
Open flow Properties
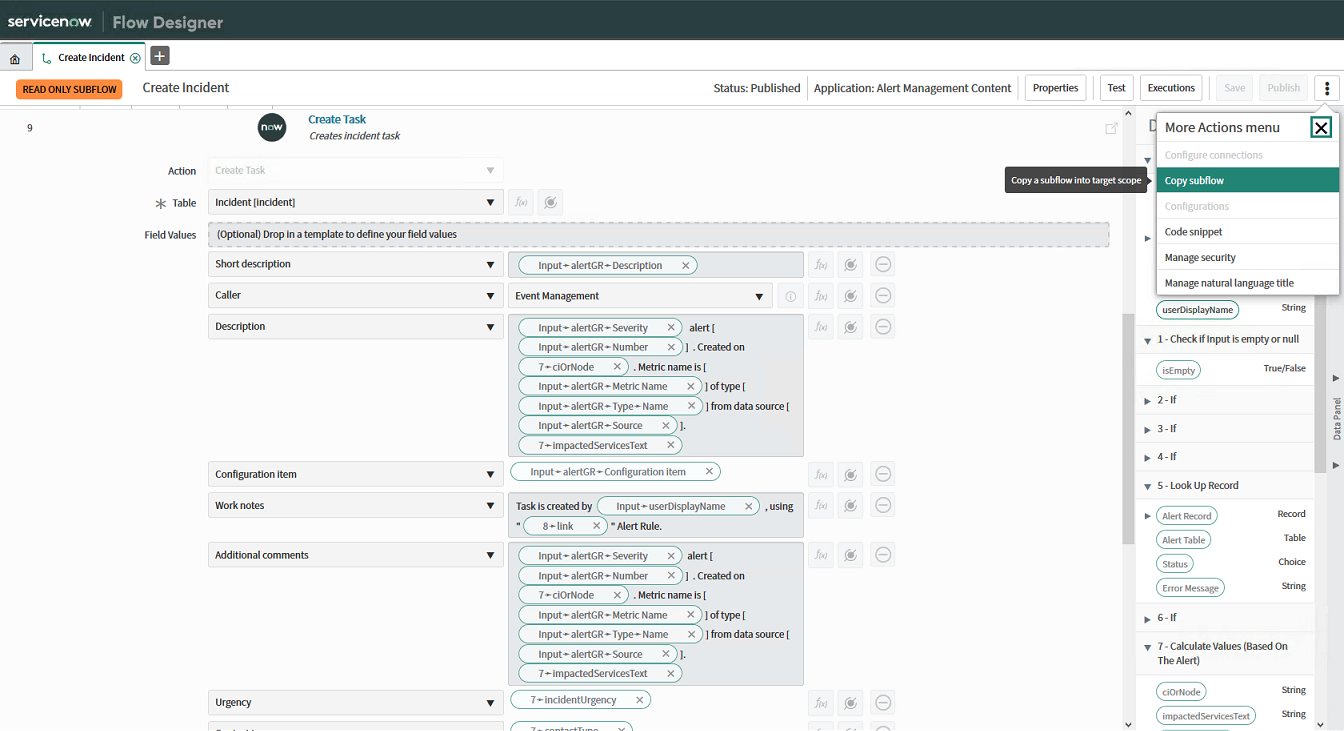1055,87
